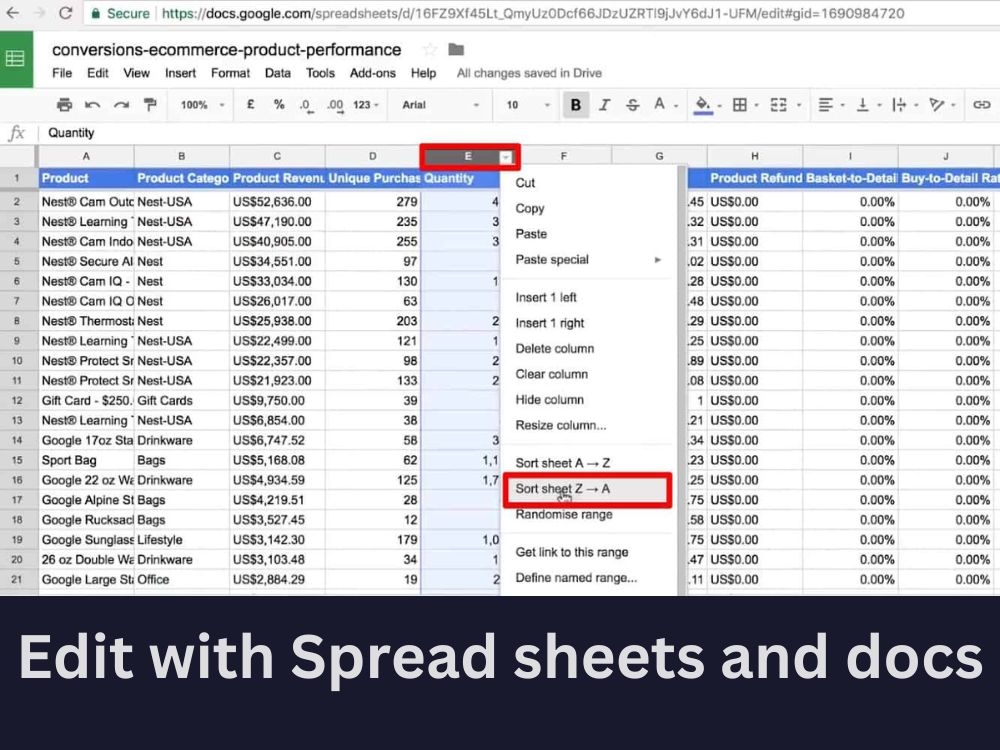Click the column E dropdown arrow
This screenshot has width=1000, height=750.
pyautogui.click(x=506, y=157)
